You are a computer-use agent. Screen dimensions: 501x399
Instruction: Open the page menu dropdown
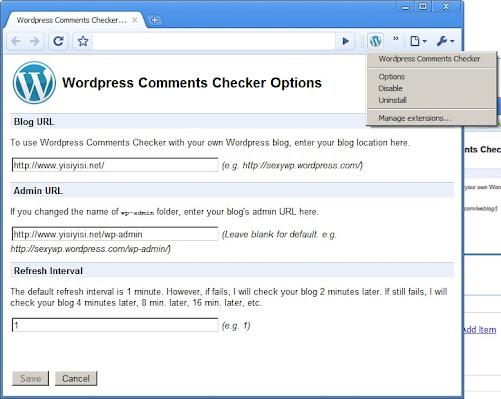tap(418, 41)
